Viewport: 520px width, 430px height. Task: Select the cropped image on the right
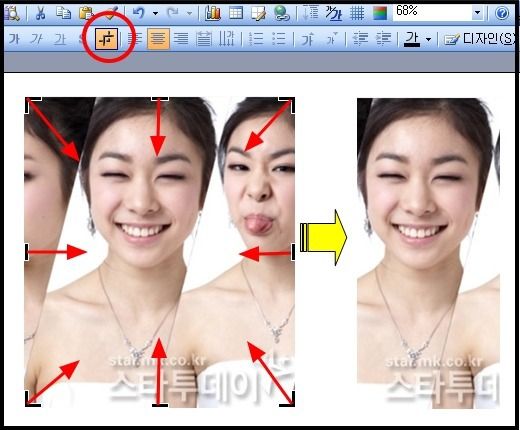point(428,253)
